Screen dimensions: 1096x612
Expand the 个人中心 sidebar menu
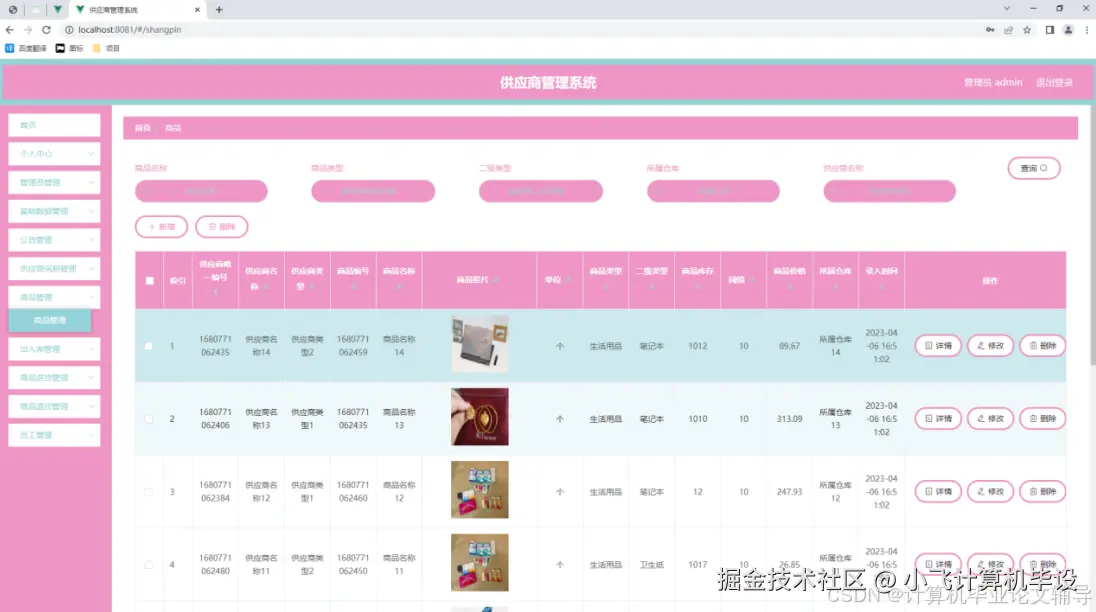[53, 153]
